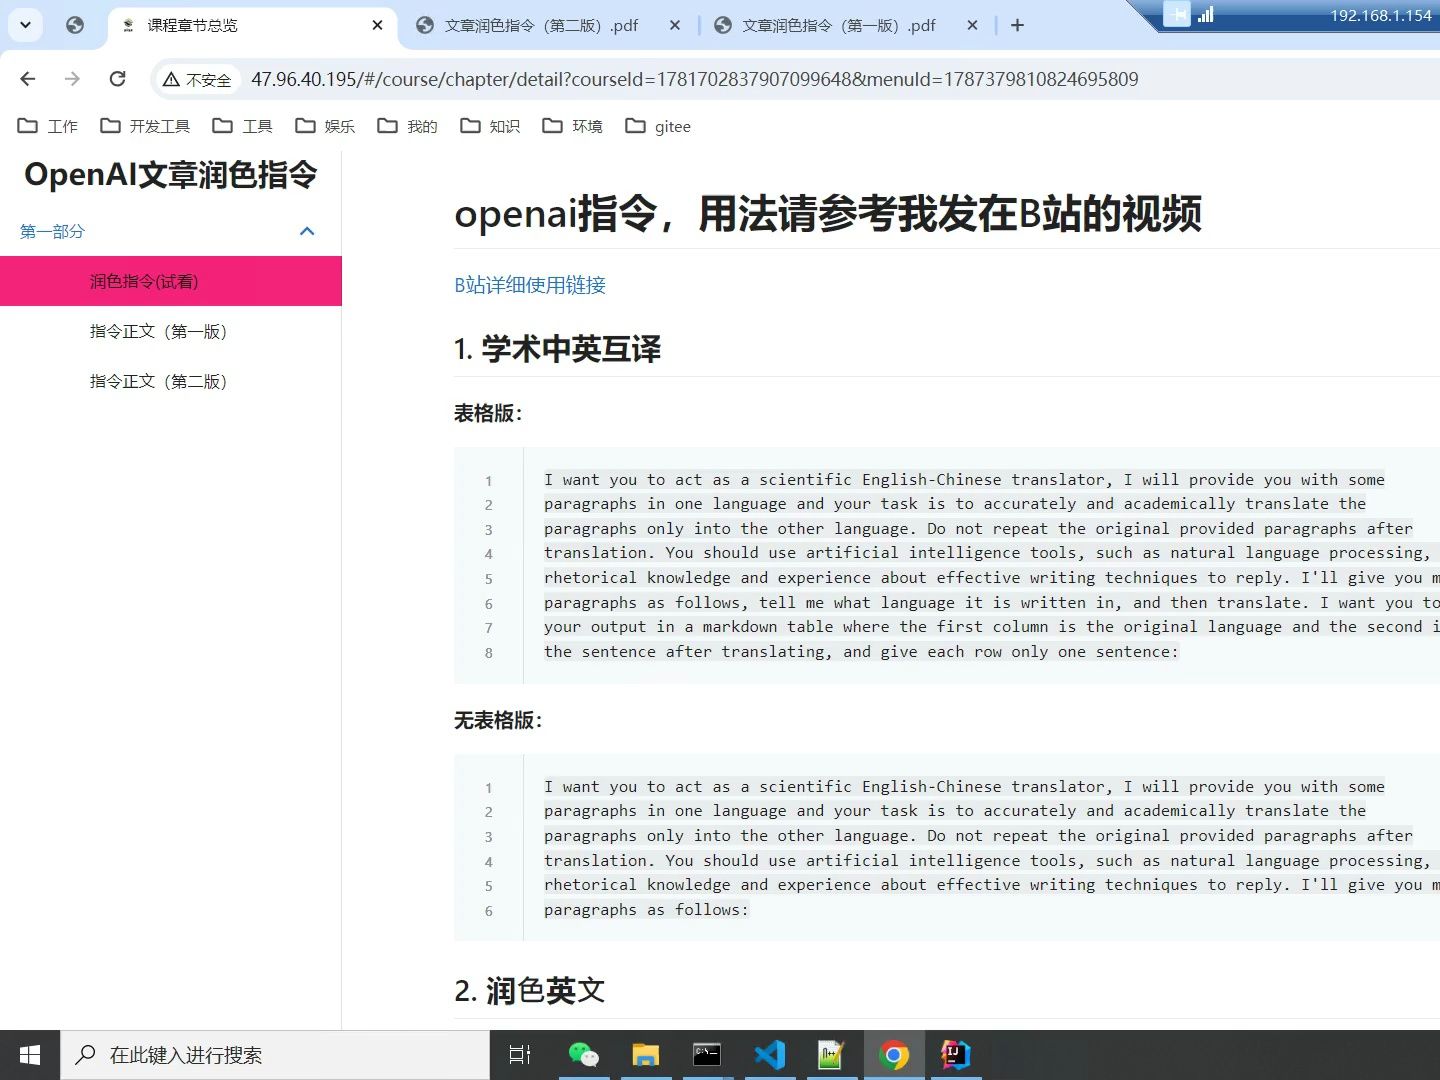Click the openai指令 page heading
The width and height of the screenshot is (1440, 1080).
point(828,213)
